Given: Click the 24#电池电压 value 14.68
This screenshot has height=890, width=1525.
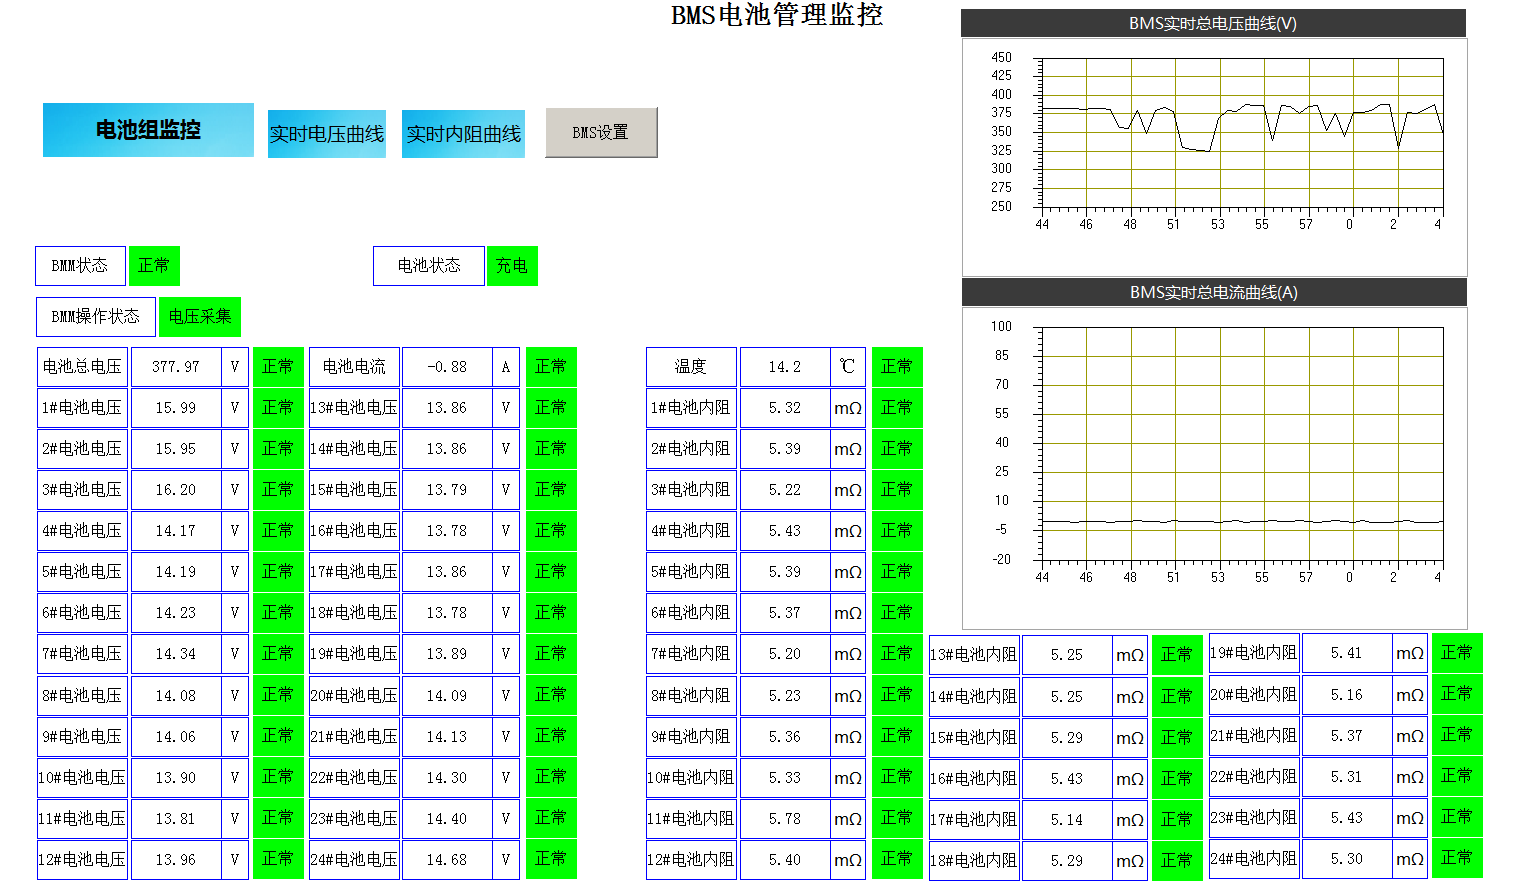Looking at the screenshot, I should tap(447, 860).
